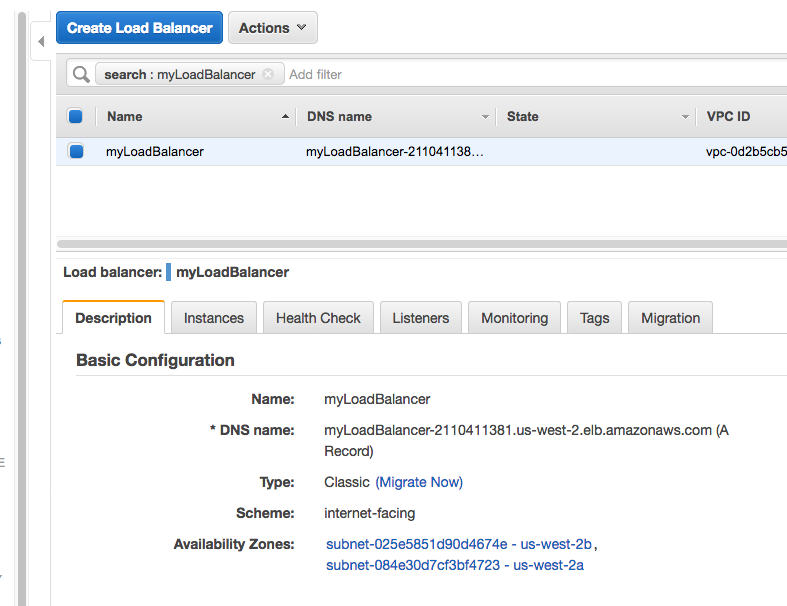
Task: Click the Migrate Now link
Action: (x=419, y=482)
